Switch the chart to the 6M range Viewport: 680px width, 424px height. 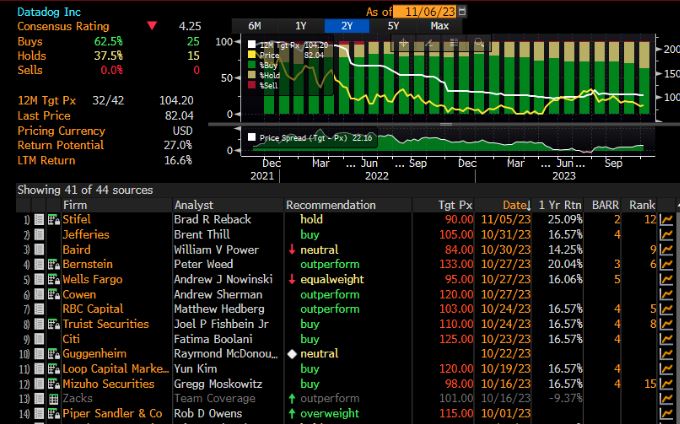tap(255, 26)
